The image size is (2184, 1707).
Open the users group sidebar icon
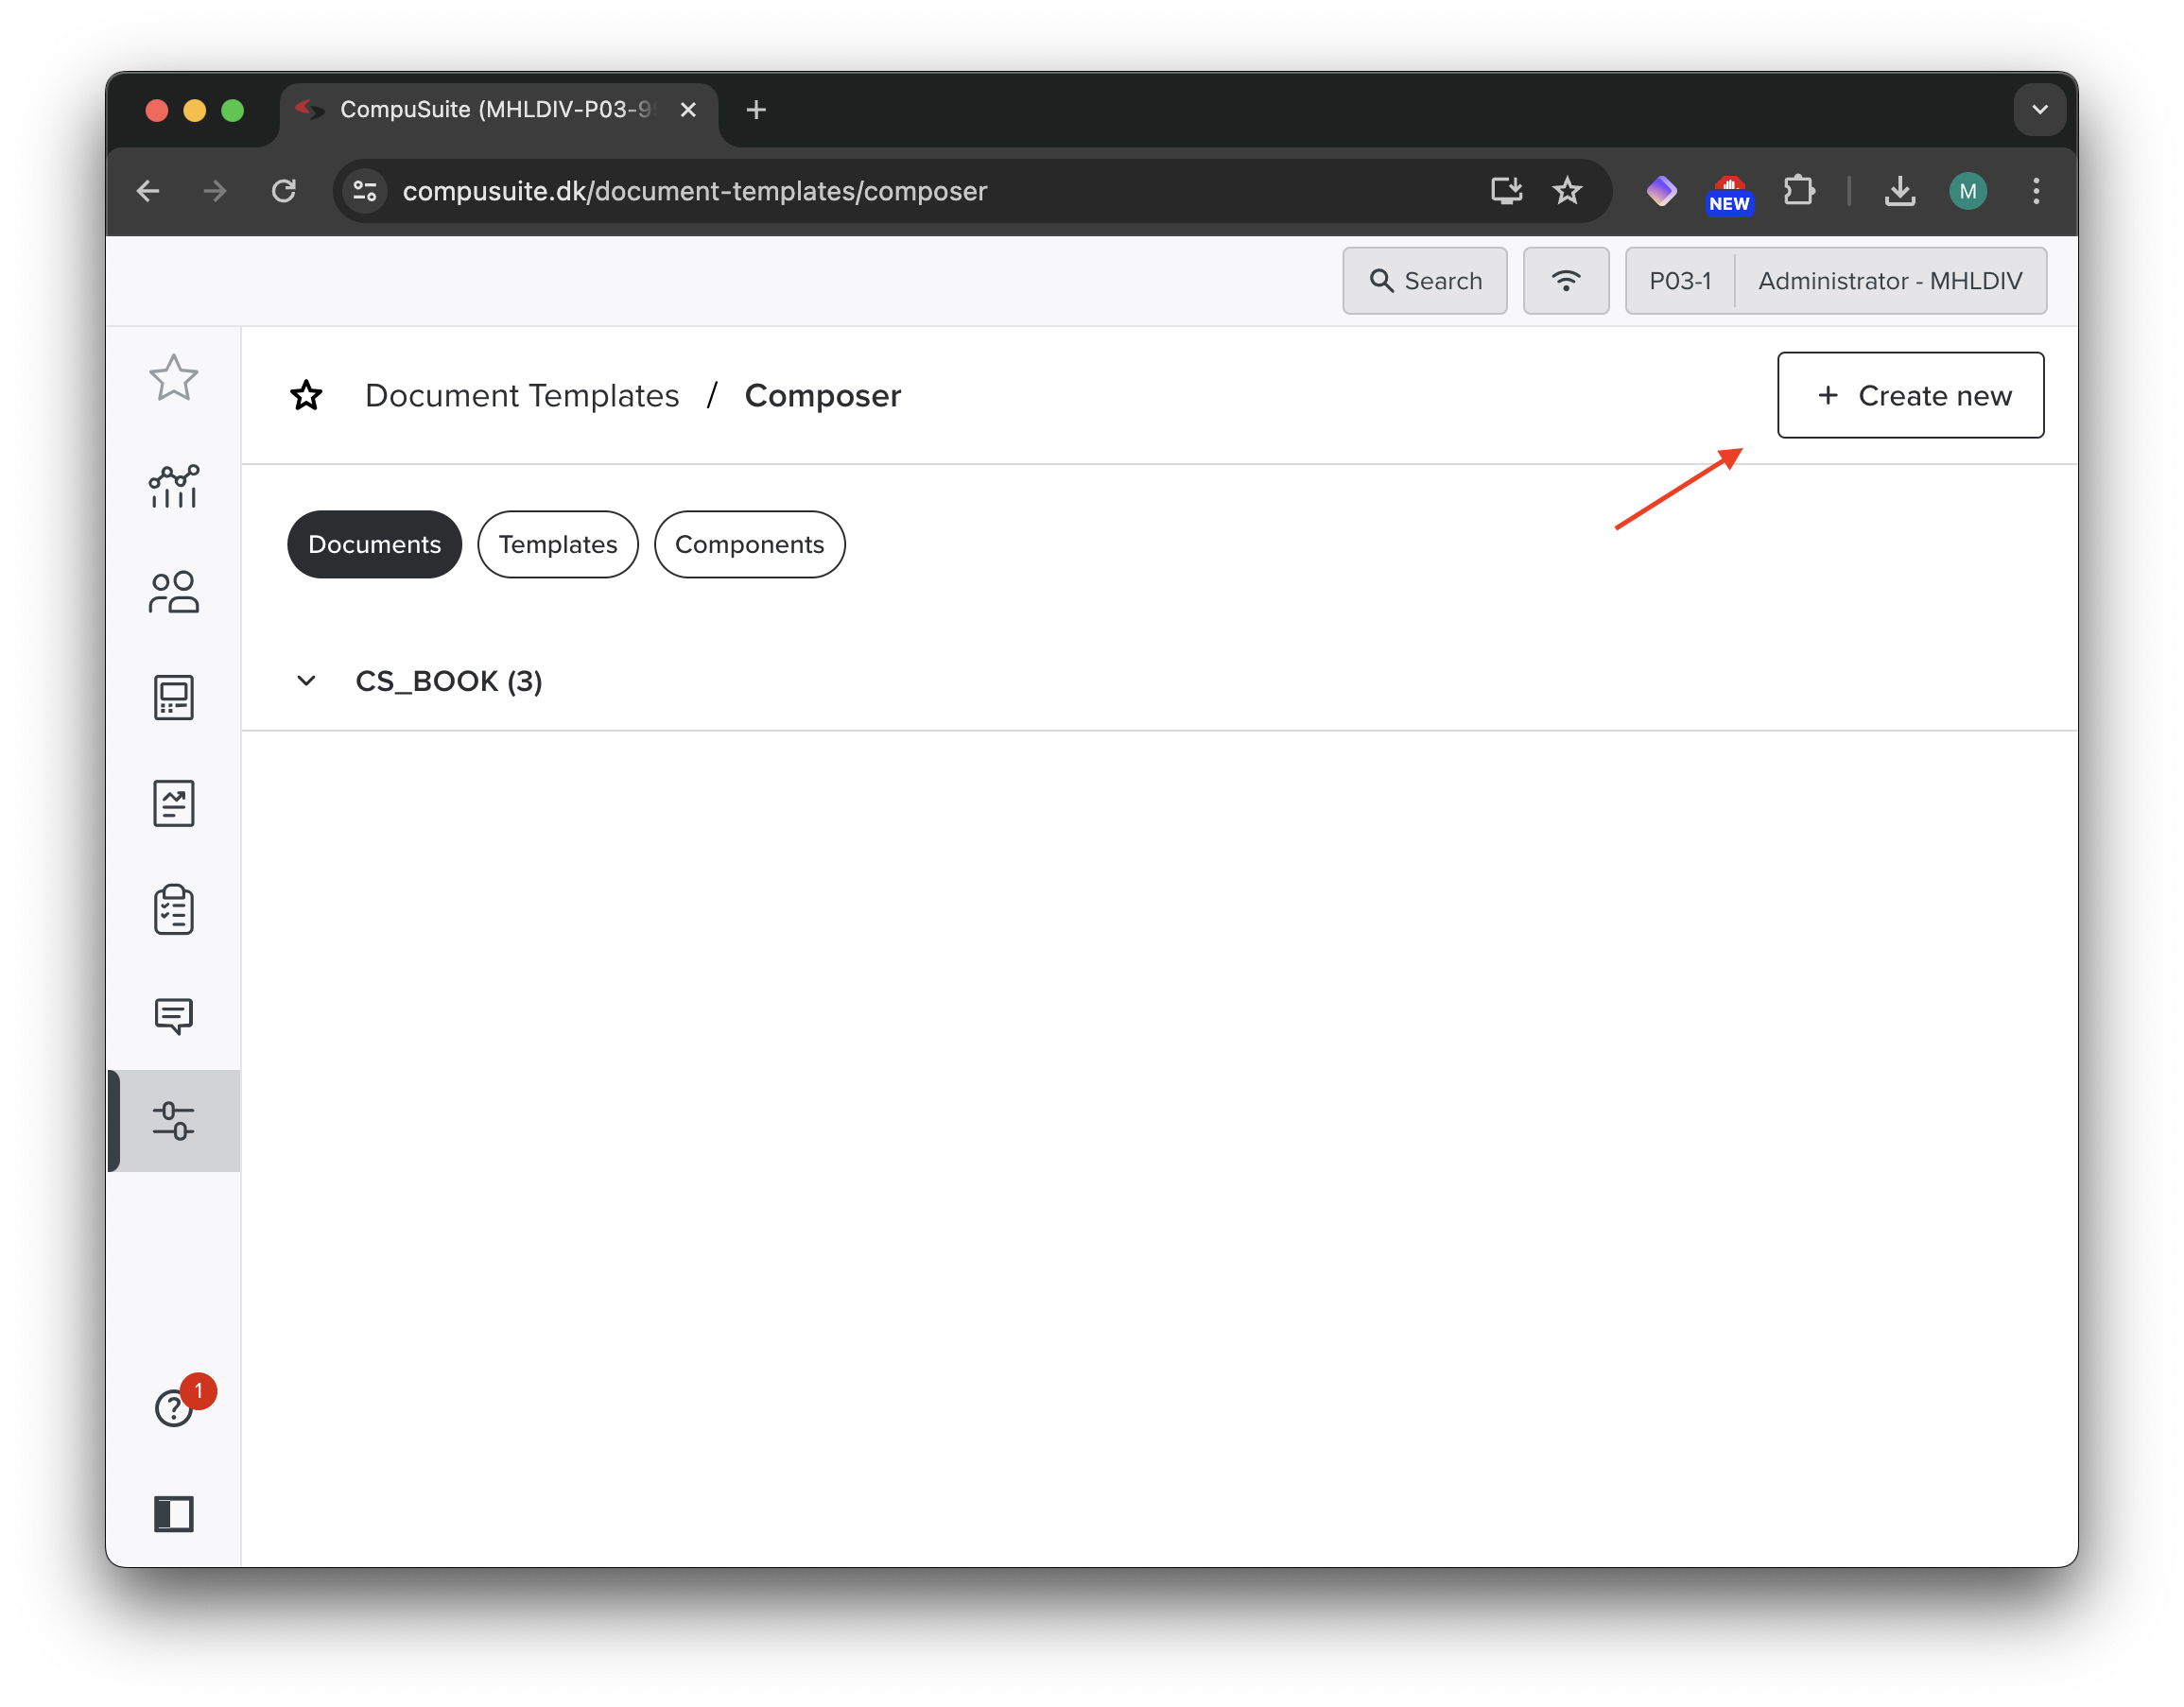[x=173, y=592]
